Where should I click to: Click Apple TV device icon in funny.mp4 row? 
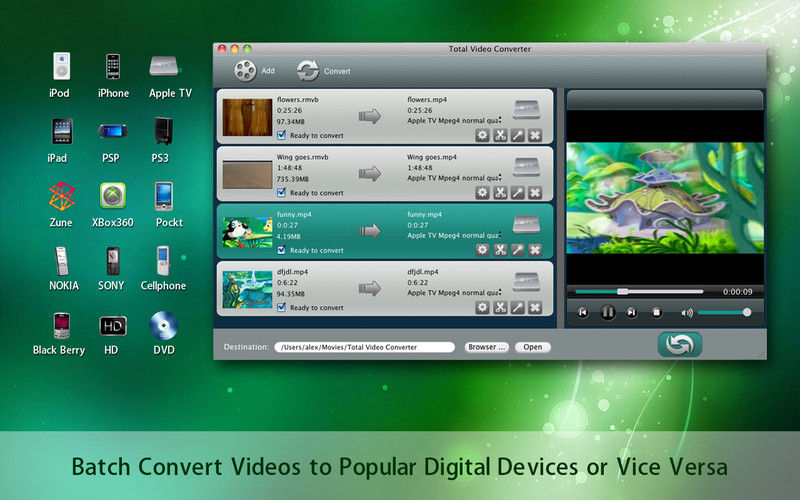[527, 224]
